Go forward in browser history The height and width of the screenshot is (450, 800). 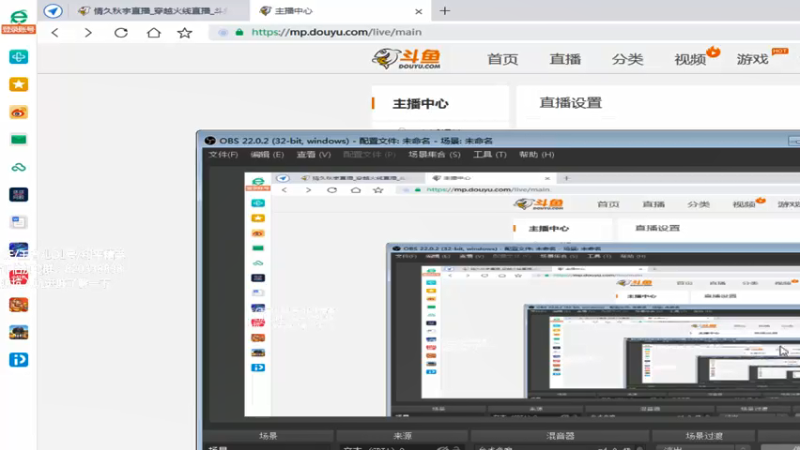[x=88, y=33]
